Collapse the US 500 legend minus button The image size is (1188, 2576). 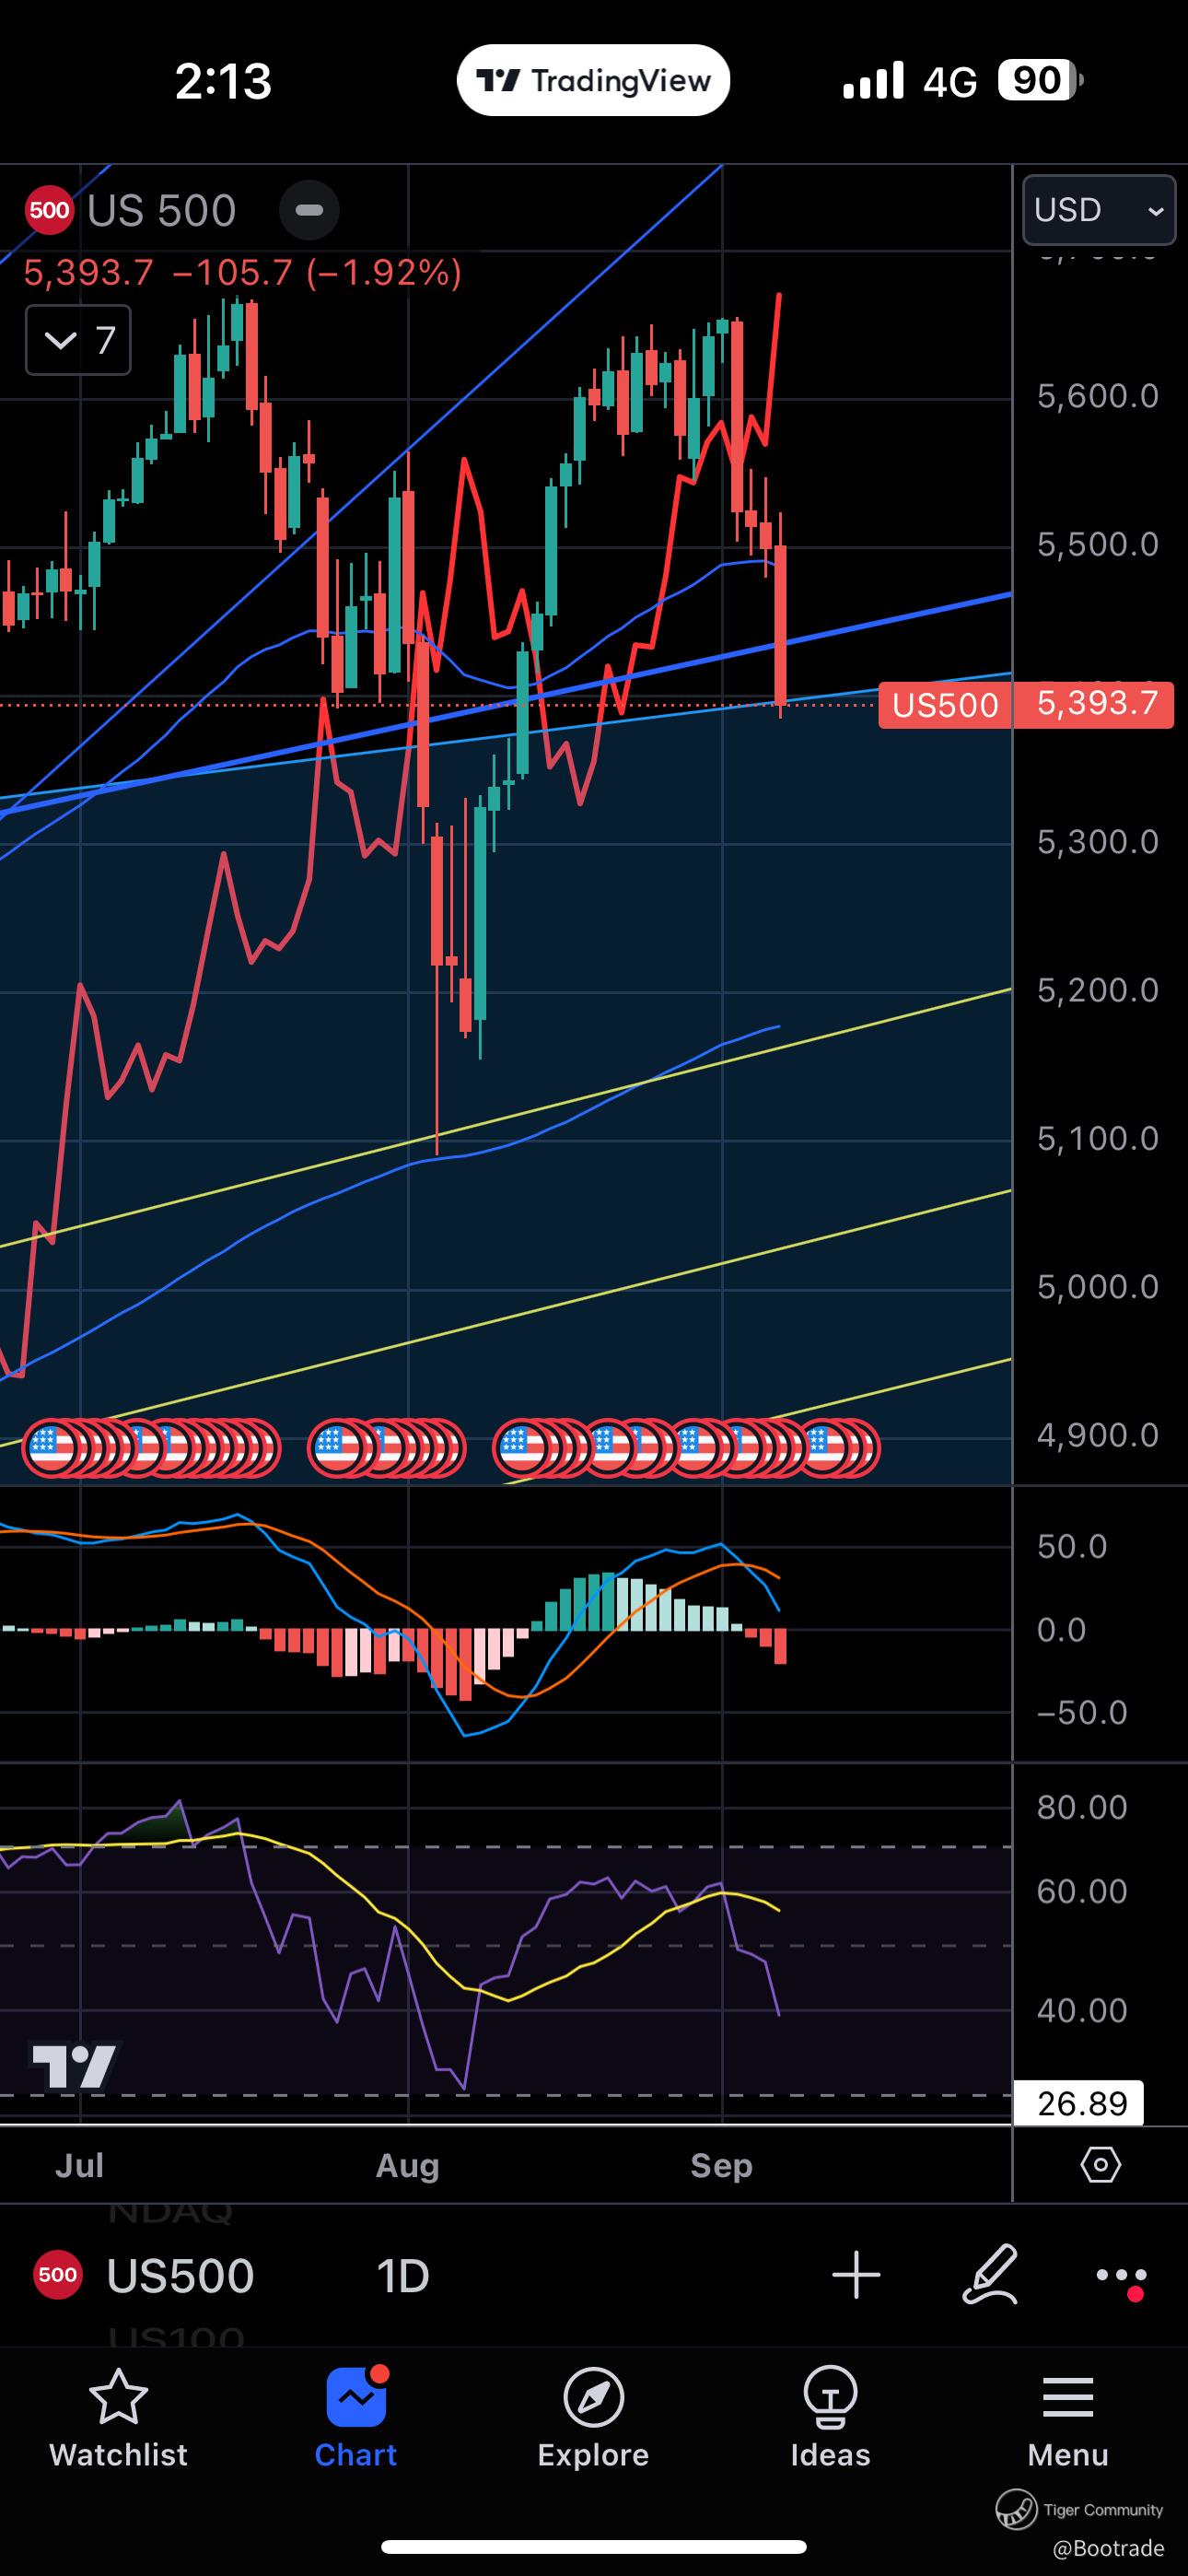pos(309,210)
